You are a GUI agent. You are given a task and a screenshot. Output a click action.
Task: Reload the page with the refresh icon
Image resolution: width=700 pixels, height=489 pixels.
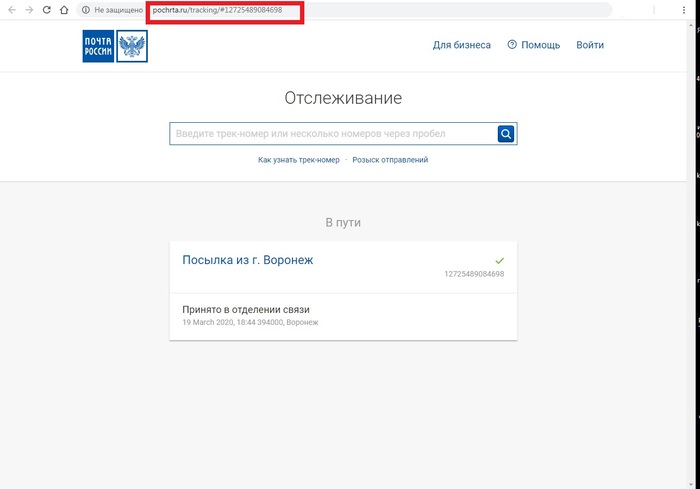[x=46, y=10]
